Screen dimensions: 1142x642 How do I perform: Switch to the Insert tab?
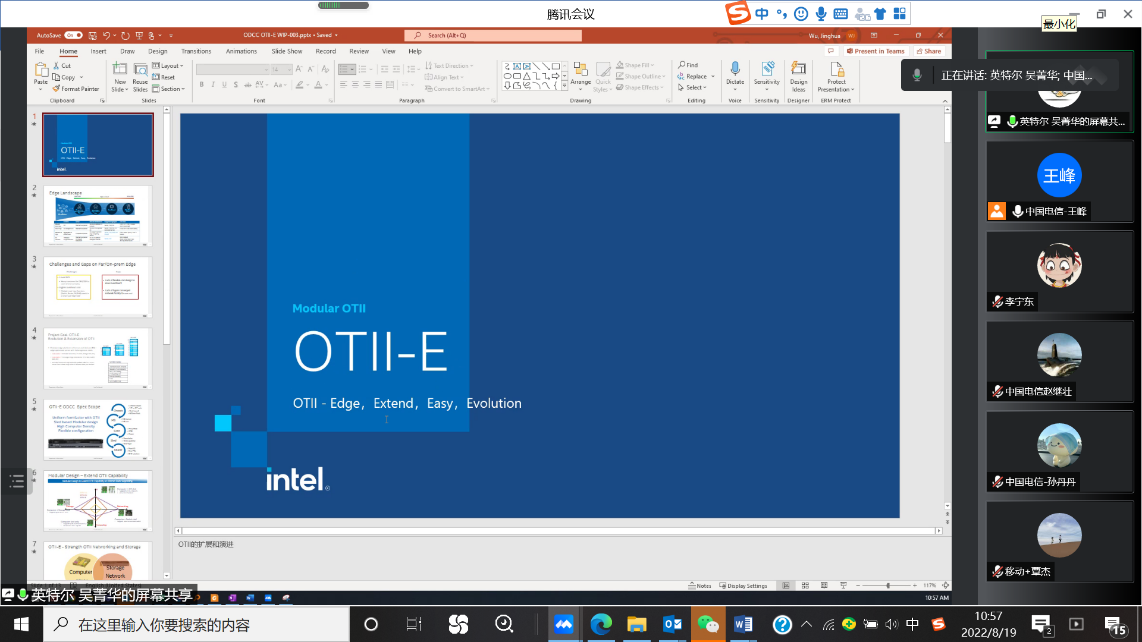coord(98,51)
